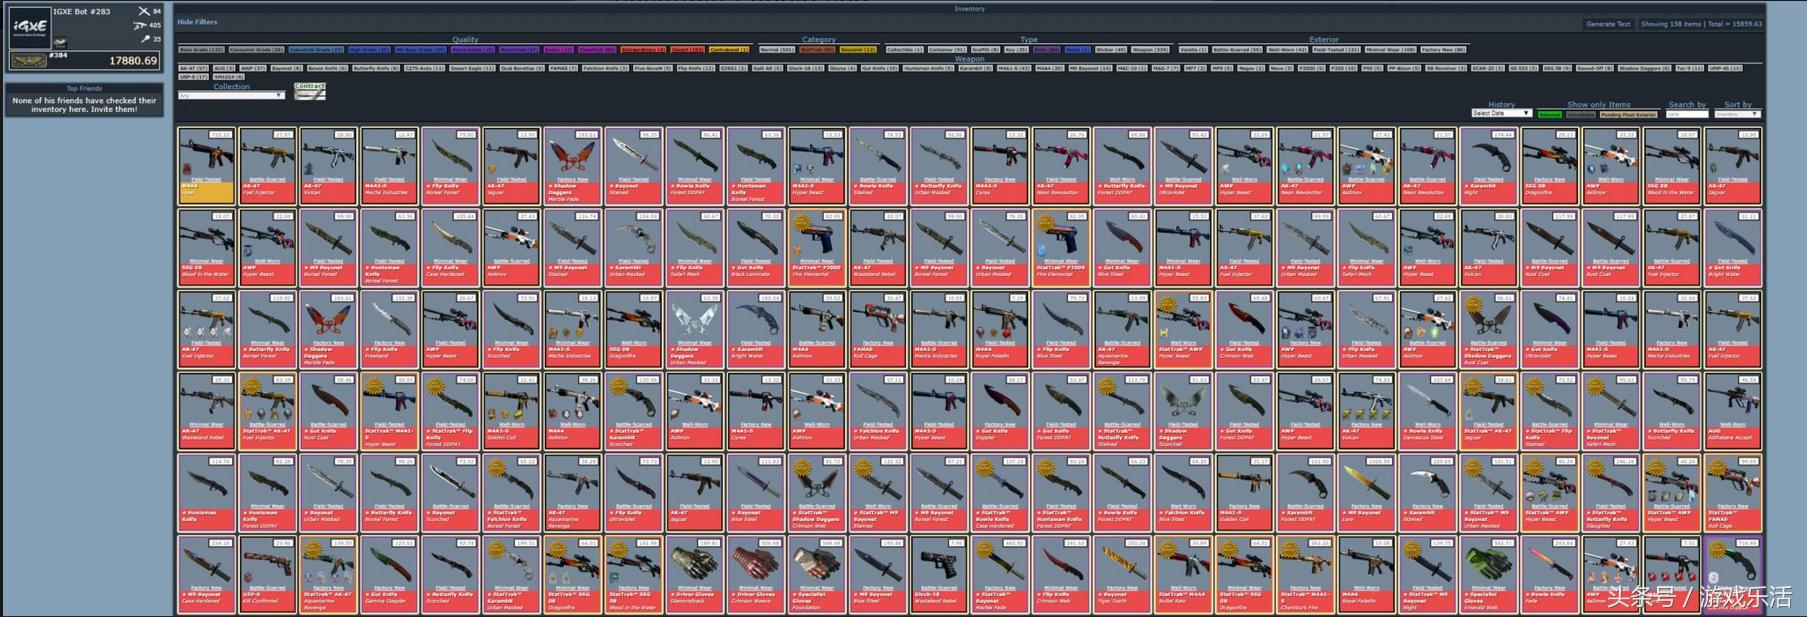Toggle the Shadow Daggers (6) weapon filter

coord(1644,68)
